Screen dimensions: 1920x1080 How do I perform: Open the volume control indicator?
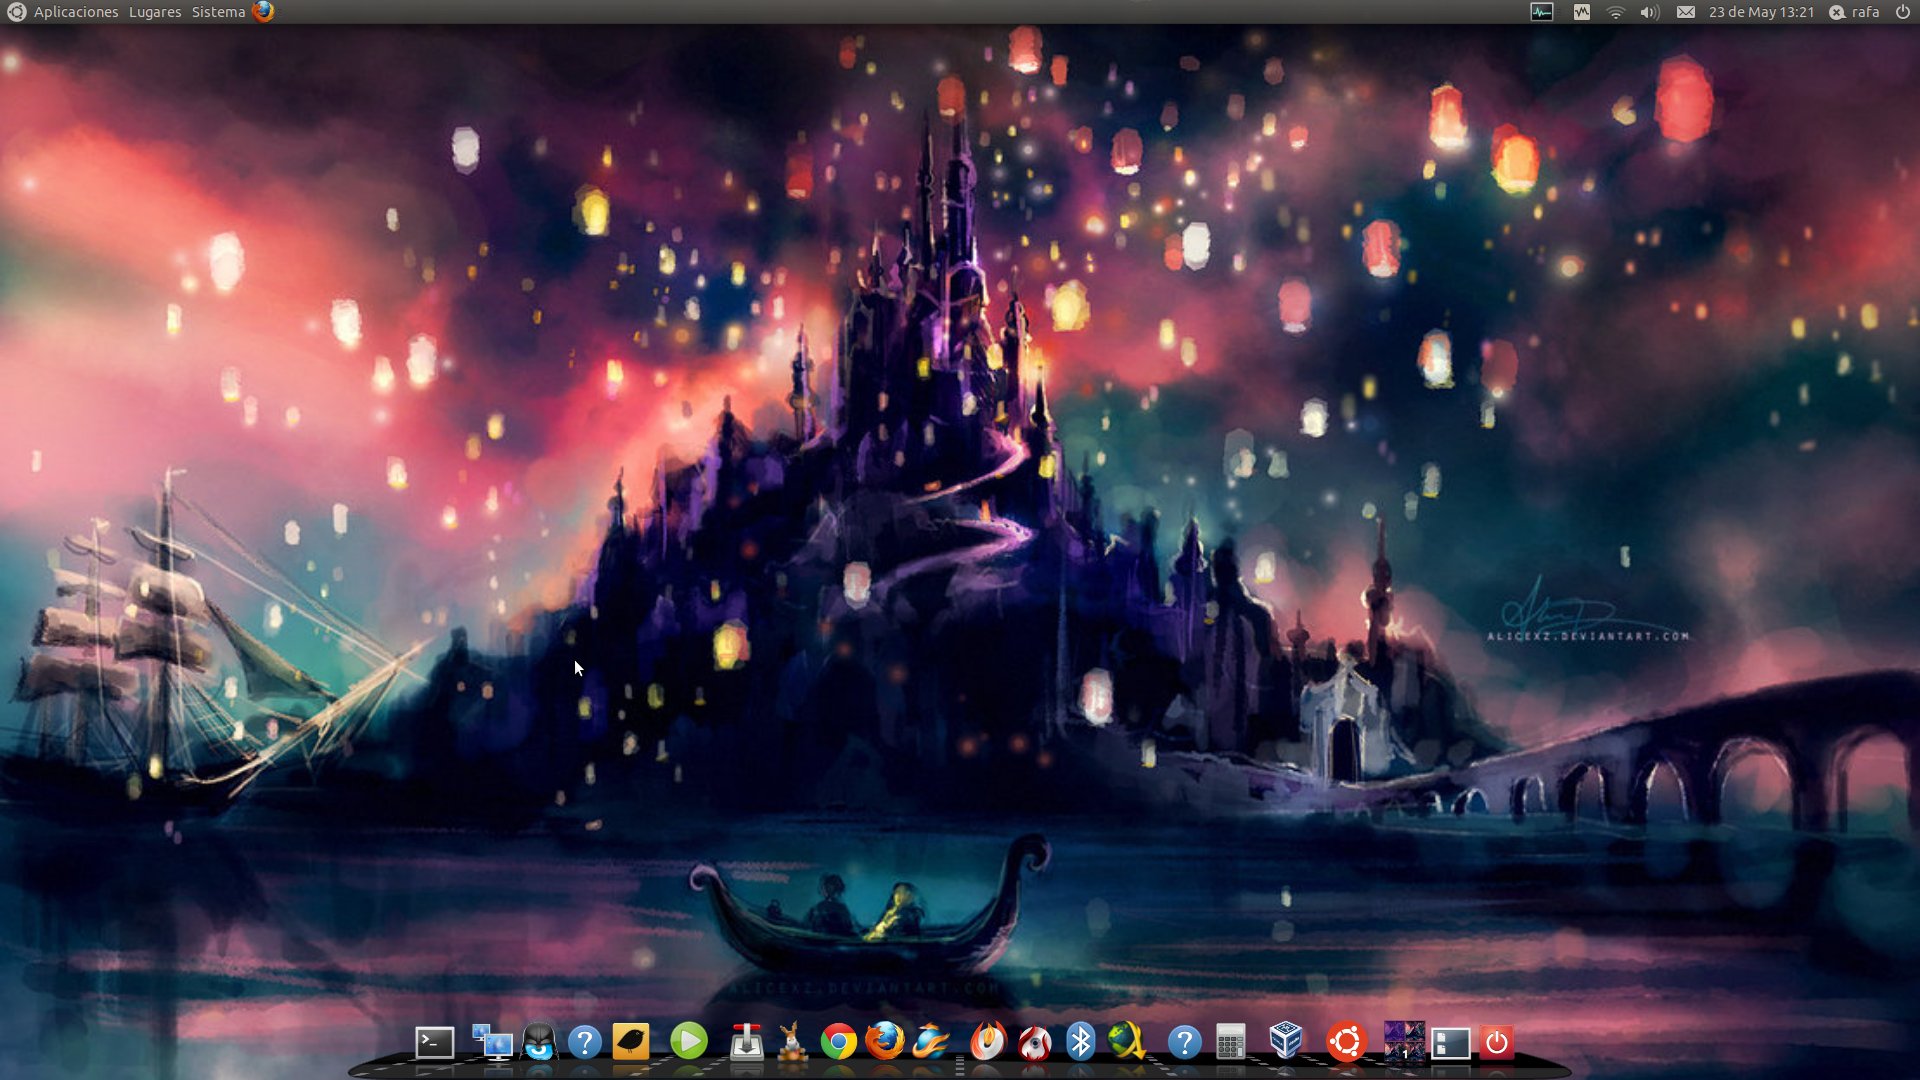[x=1649, y=12]
